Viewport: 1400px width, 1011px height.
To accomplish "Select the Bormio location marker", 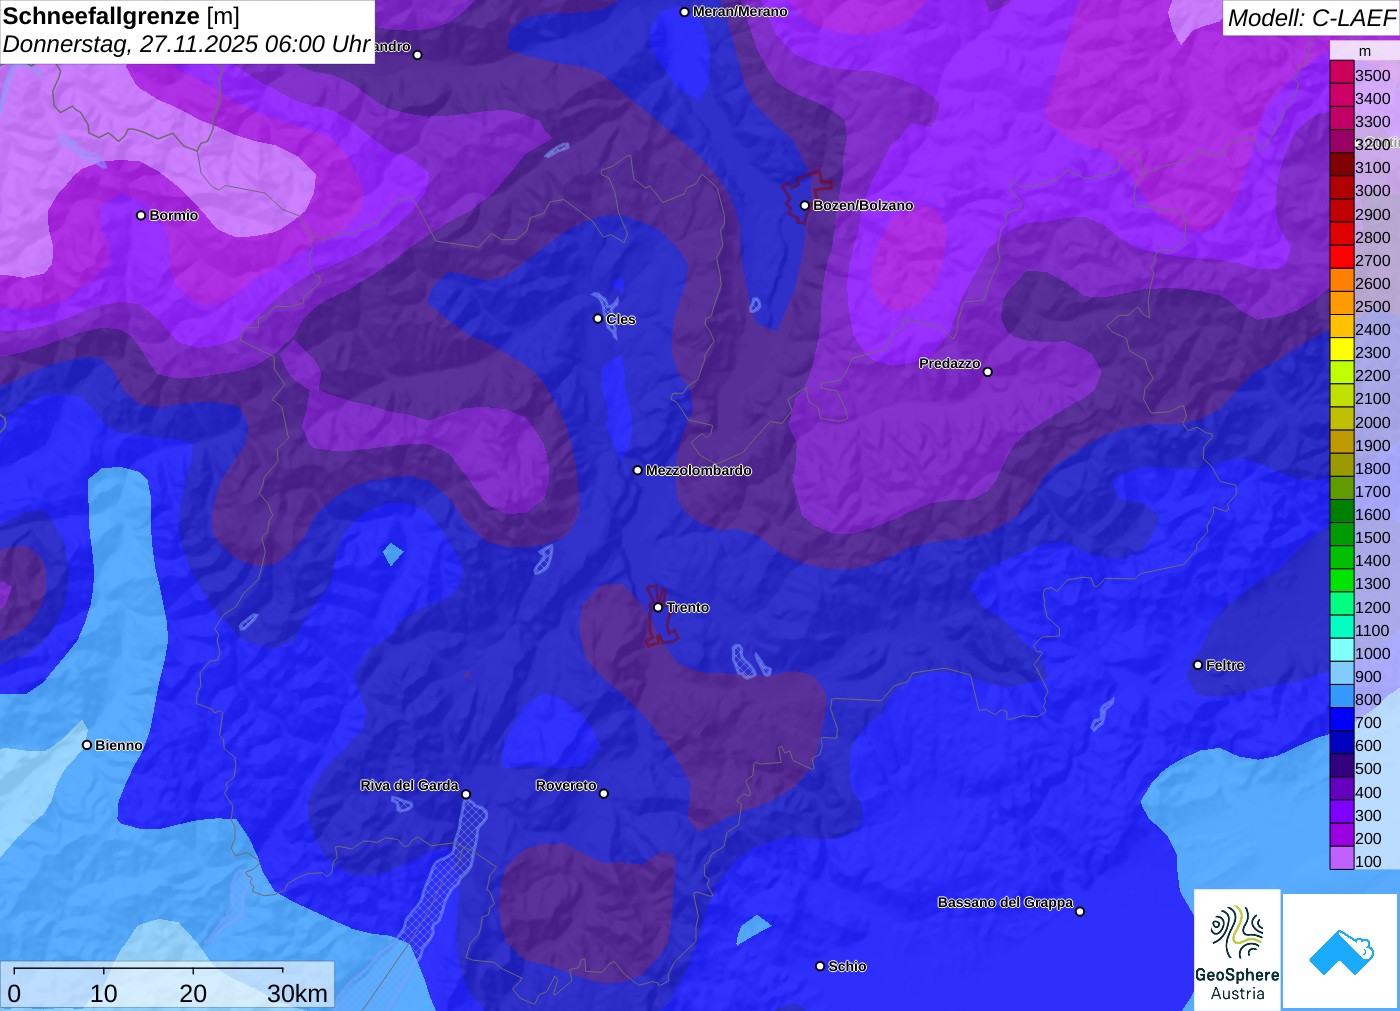I will coord(141,215).
